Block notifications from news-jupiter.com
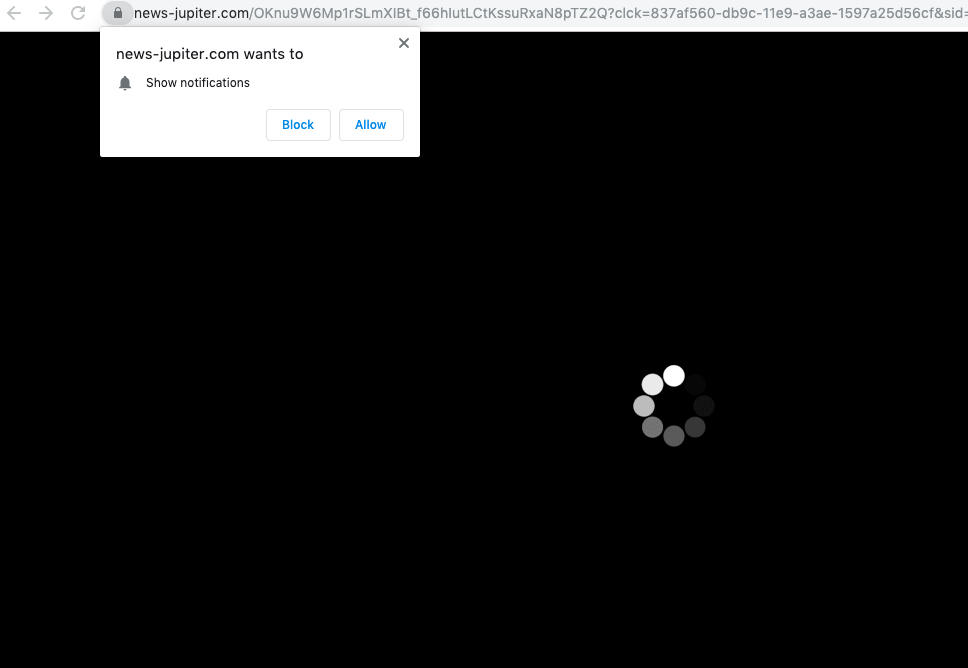968x668 pixels. [x=298, y=125]
